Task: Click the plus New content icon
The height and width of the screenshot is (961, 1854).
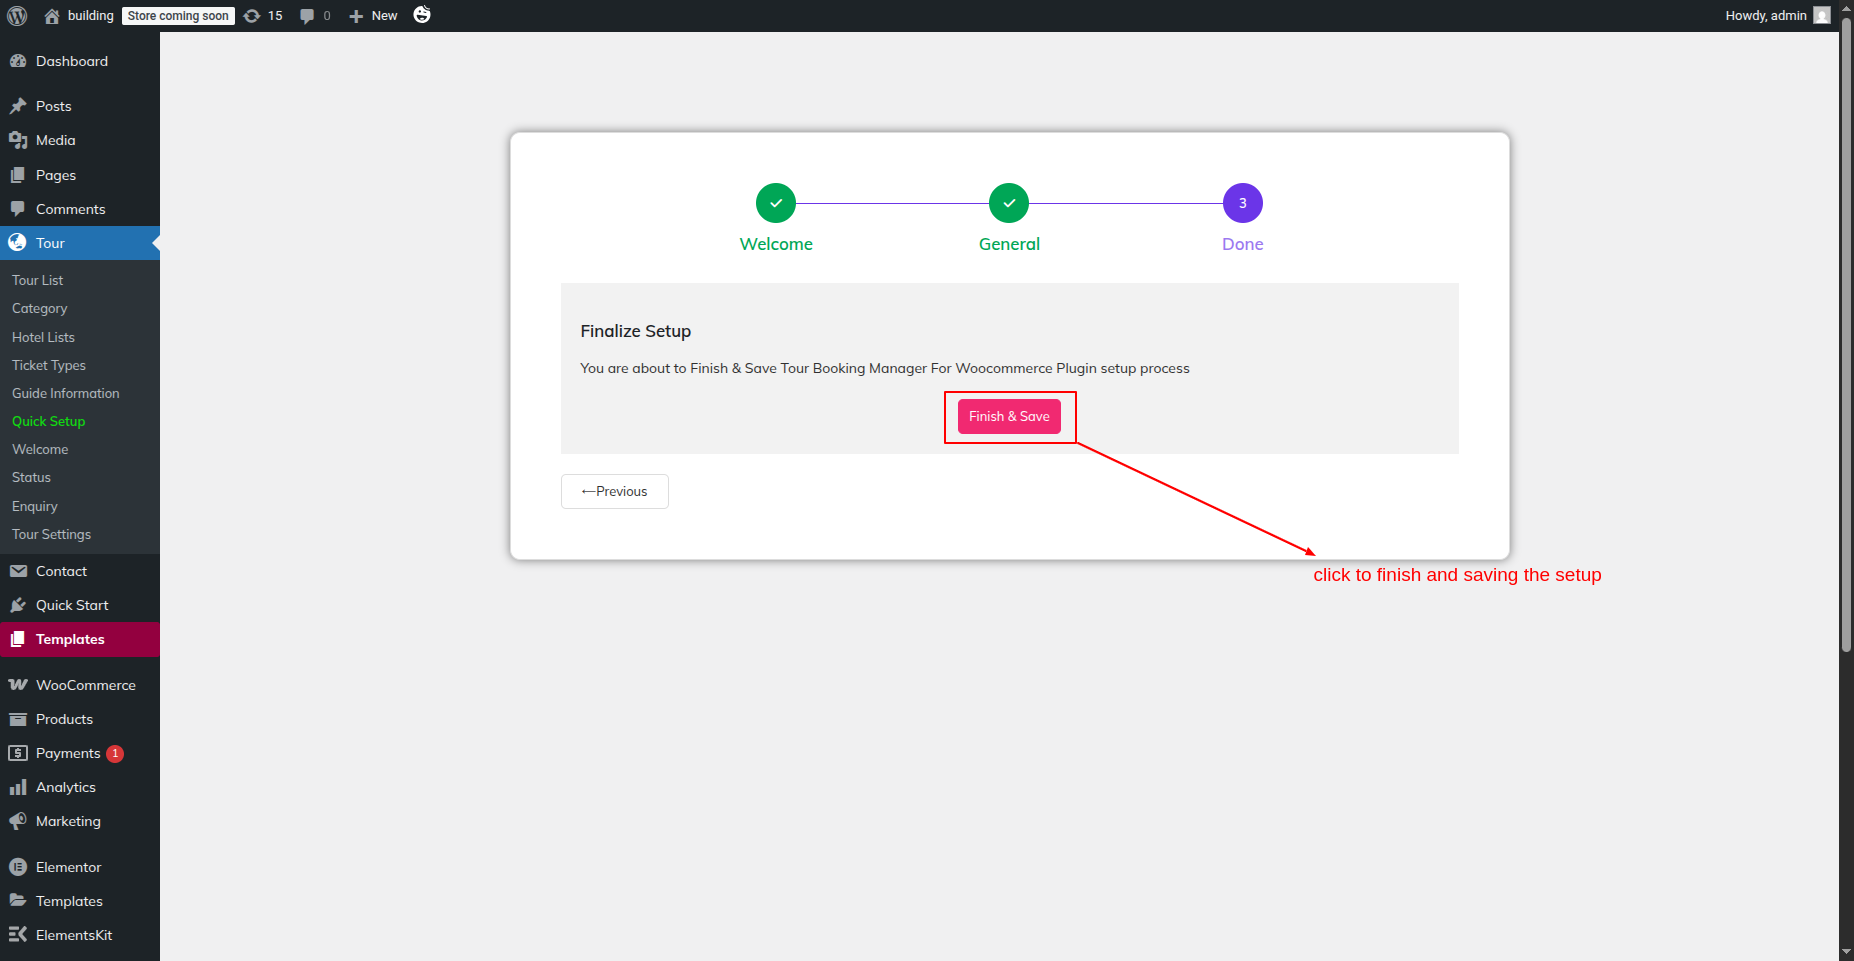Action: click(356, 16)
